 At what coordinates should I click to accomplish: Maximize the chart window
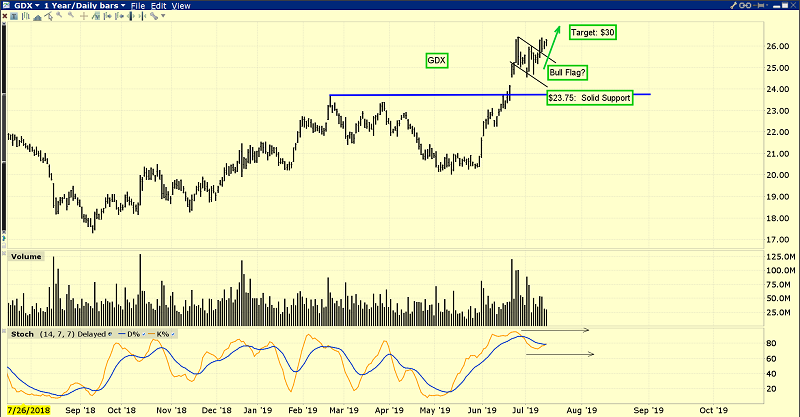pos(785,5)
